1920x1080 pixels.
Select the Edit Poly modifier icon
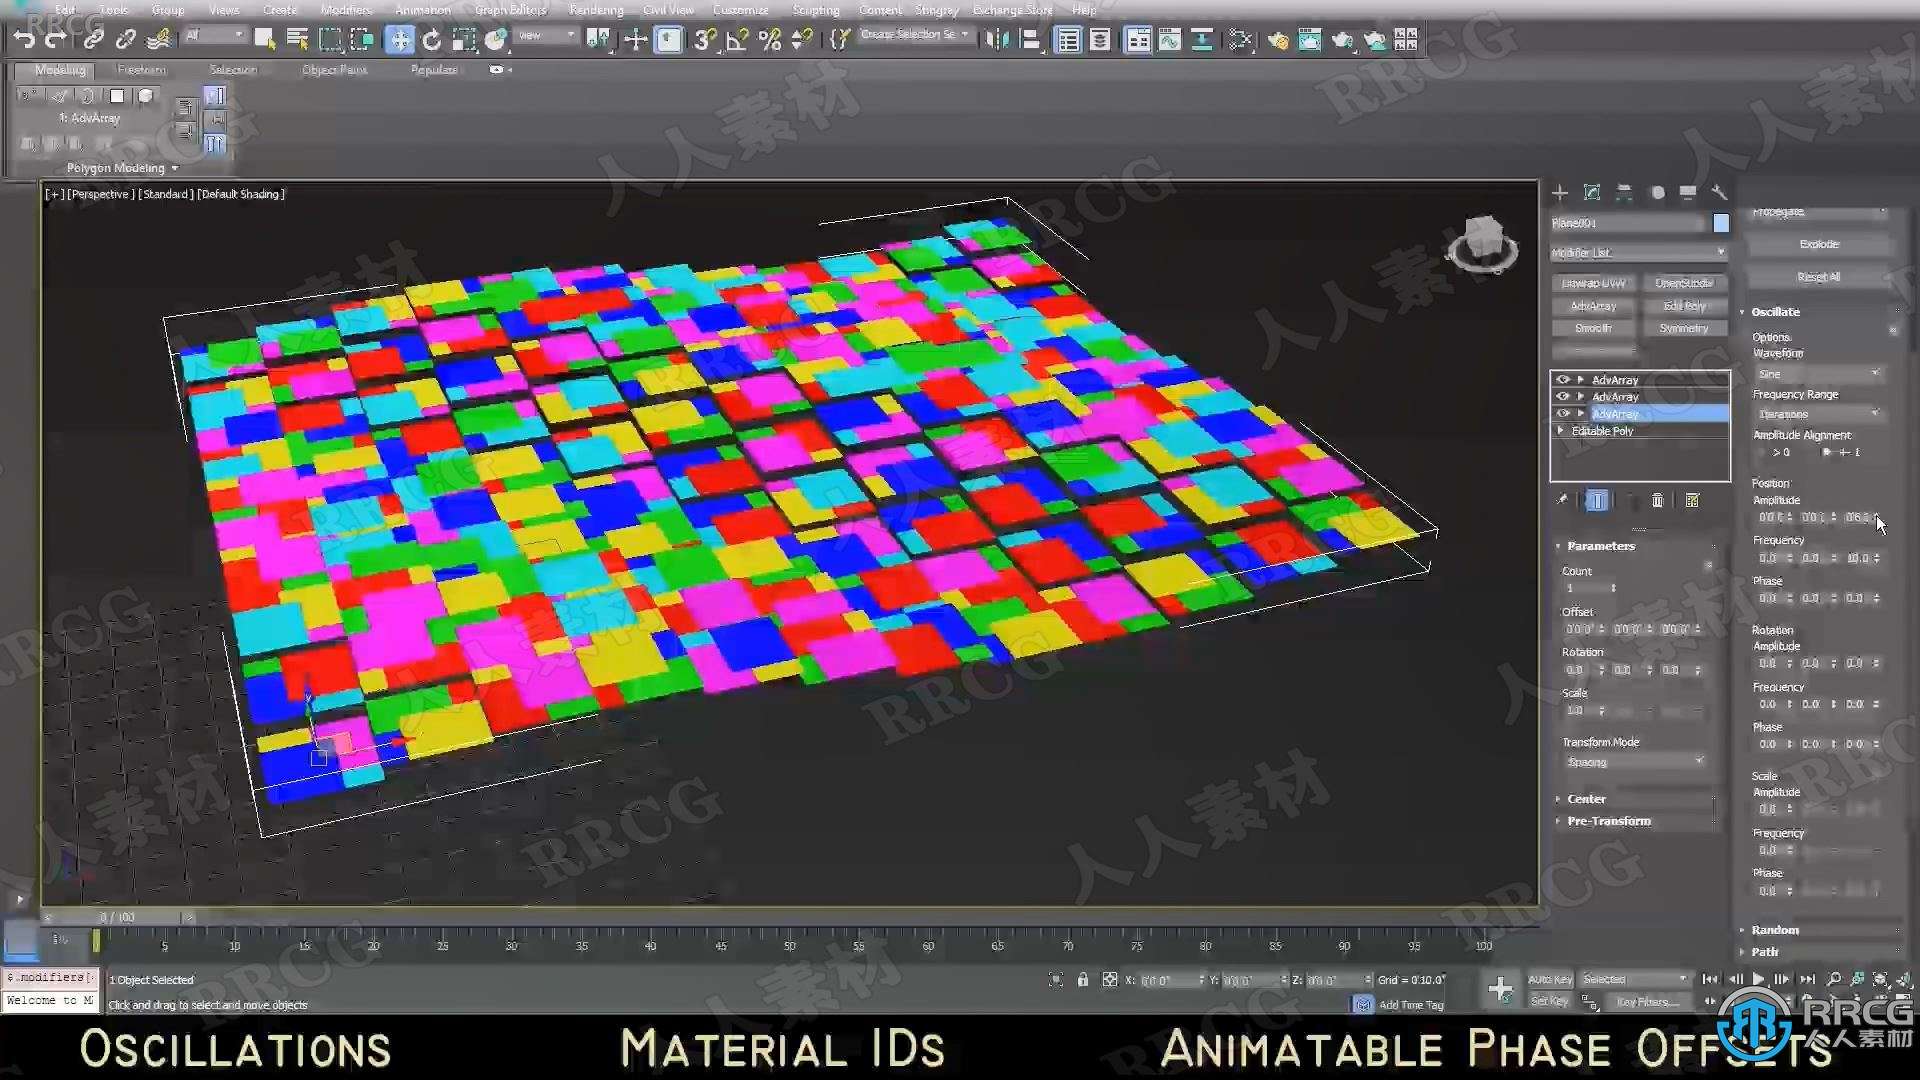[1684, 306]
